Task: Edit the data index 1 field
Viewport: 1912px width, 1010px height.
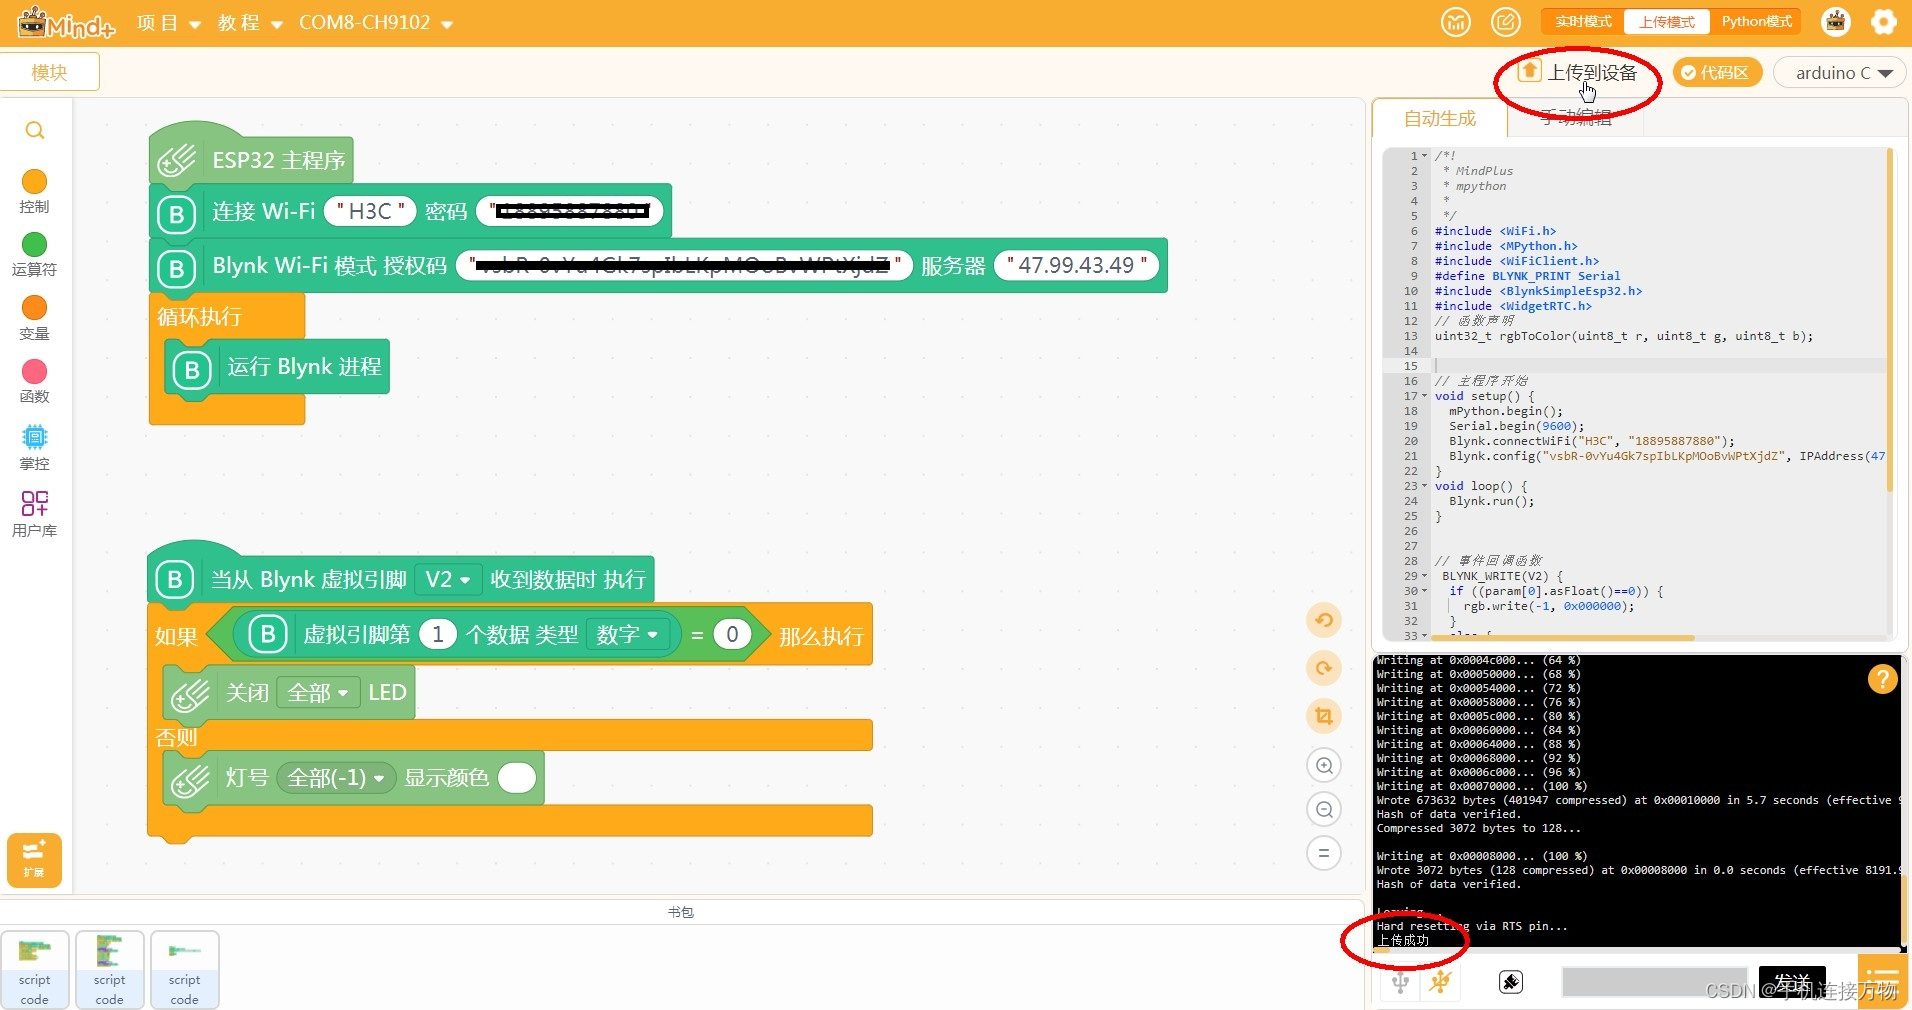Action: point(437,634)
